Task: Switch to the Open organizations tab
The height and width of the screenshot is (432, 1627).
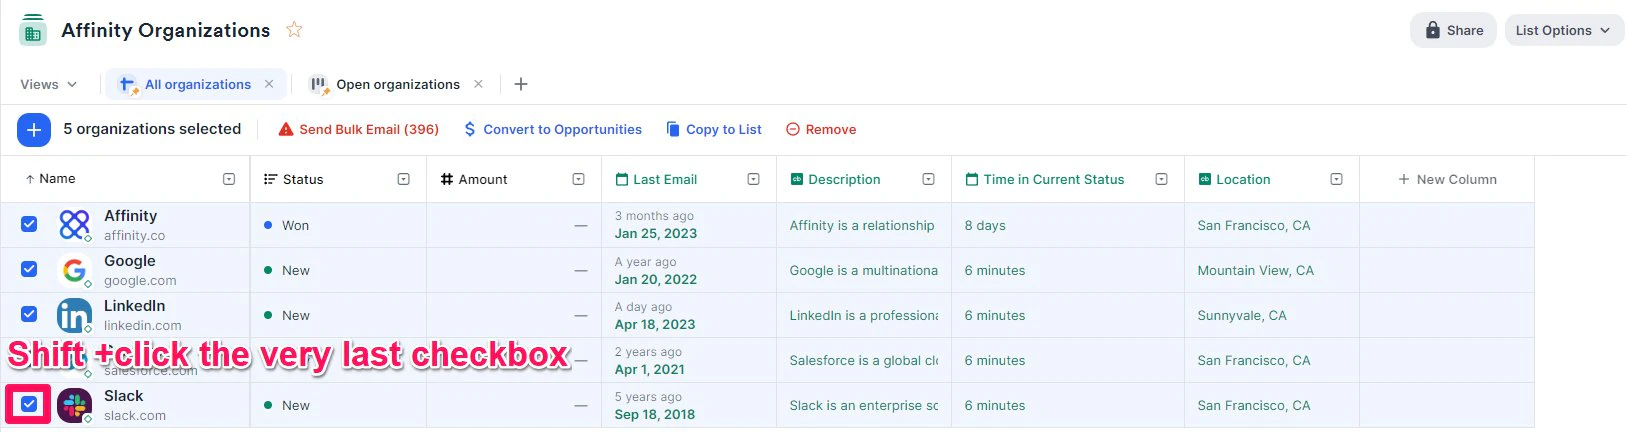Action: pyautogui.click(x=397, y=84)
